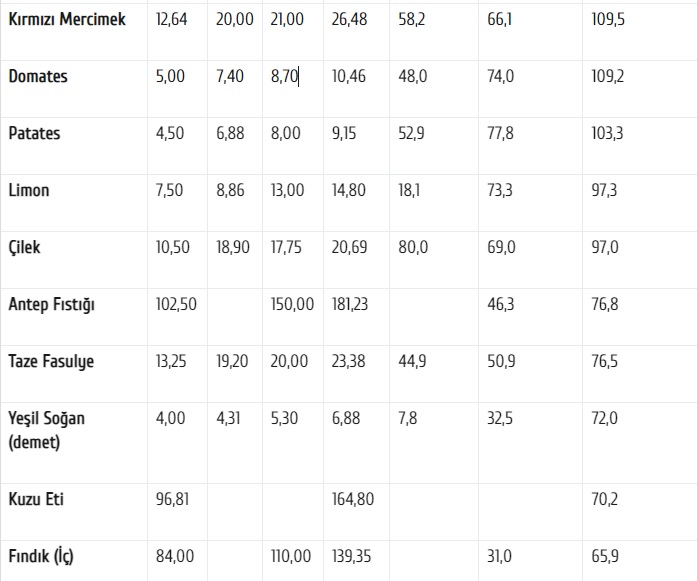Select Kuzu Eti value 96,81
The height and width of the screenshot is (581, 697).
pos(172,499)
